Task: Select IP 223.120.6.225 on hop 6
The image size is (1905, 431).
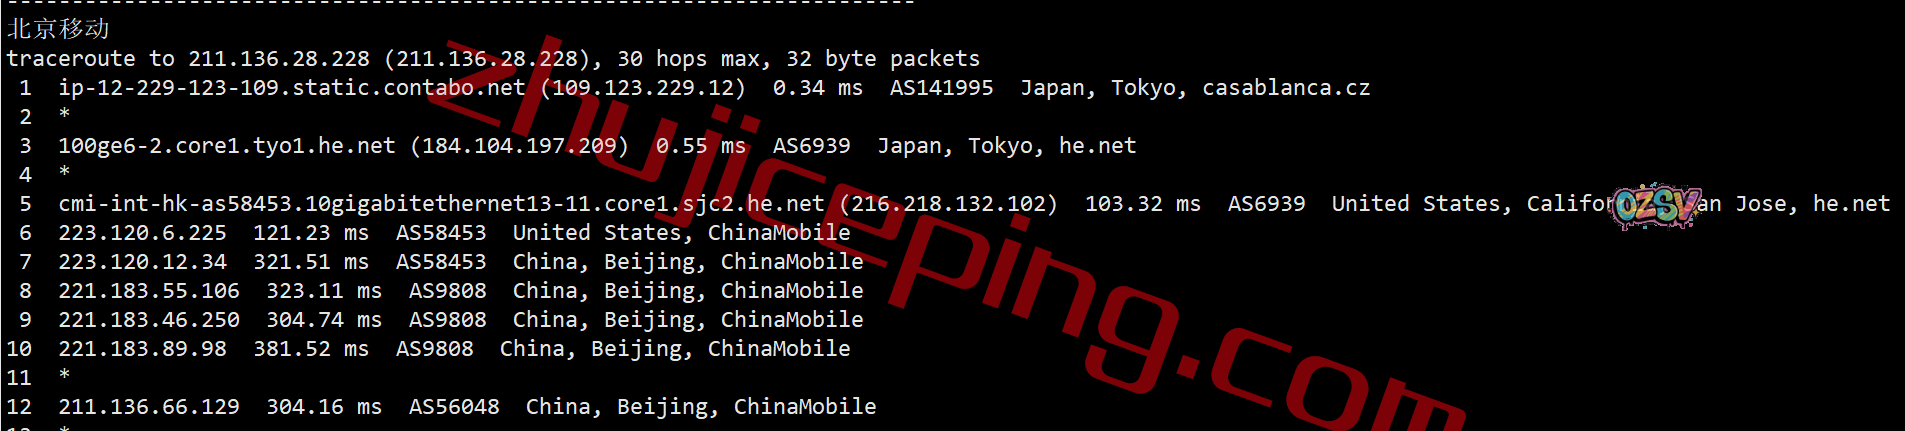Action: point(142,233)
